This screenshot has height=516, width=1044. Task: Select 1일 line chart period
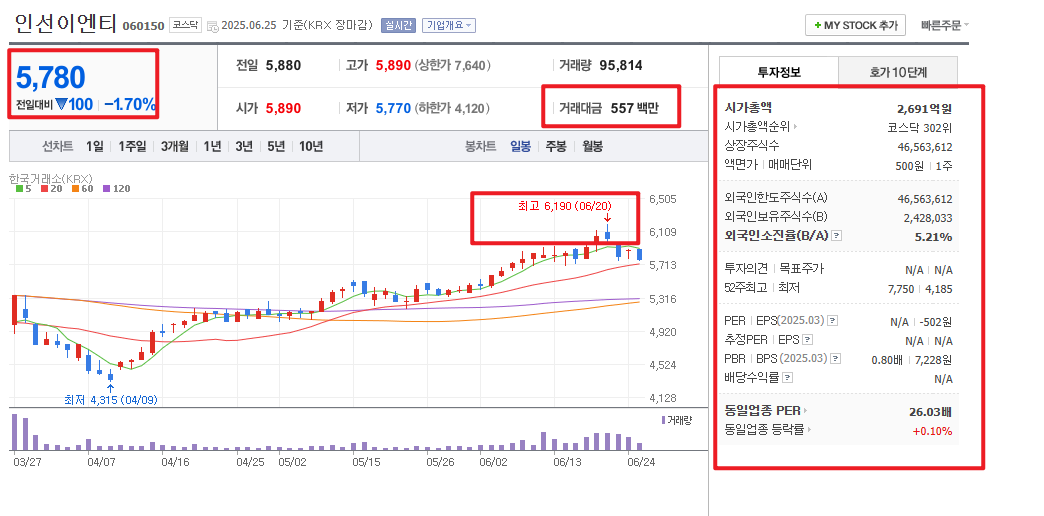pos(95,146)
